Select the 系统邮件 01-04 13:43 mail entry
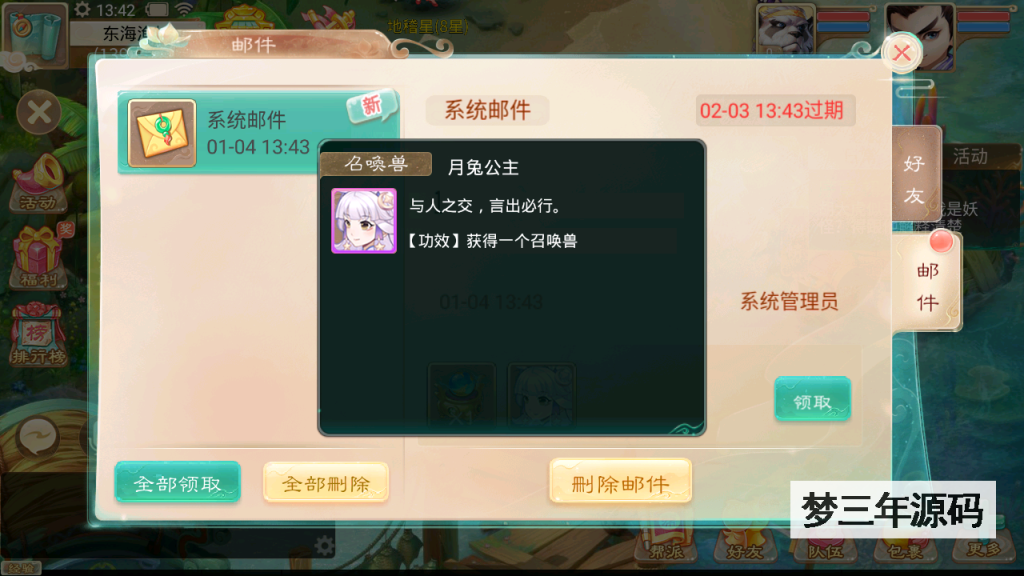 point(259,133)
